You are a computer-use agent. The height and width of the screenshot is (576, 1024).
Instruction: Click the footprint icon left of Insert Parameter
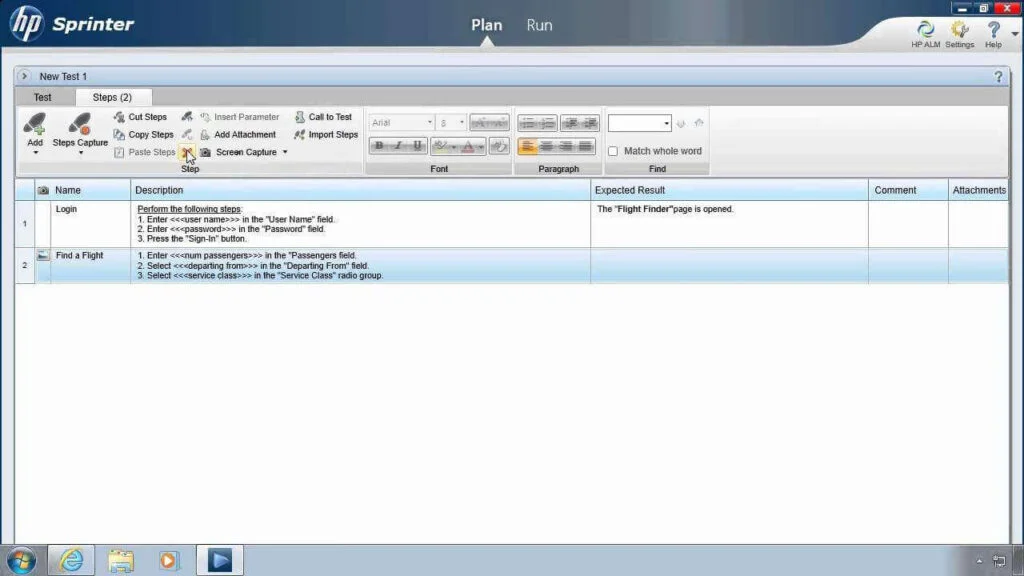pos(187,117)
